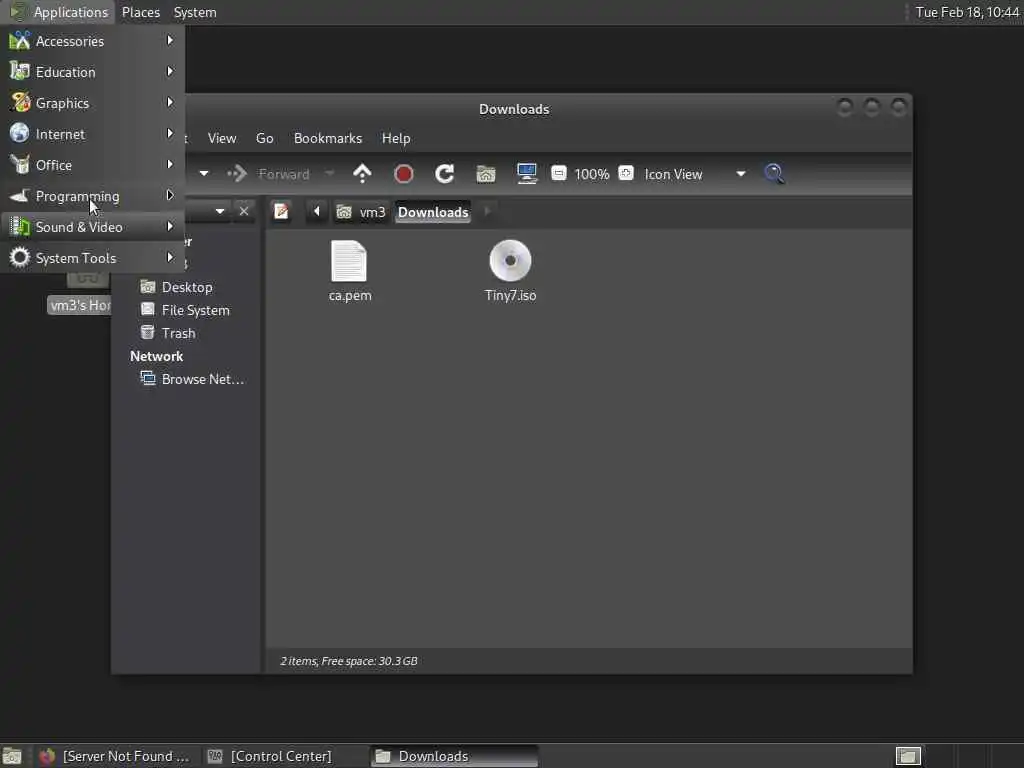Screen dimensions: 1024x768
Task: Click the Office icon in Applications menu
Action: pos(20,165)
